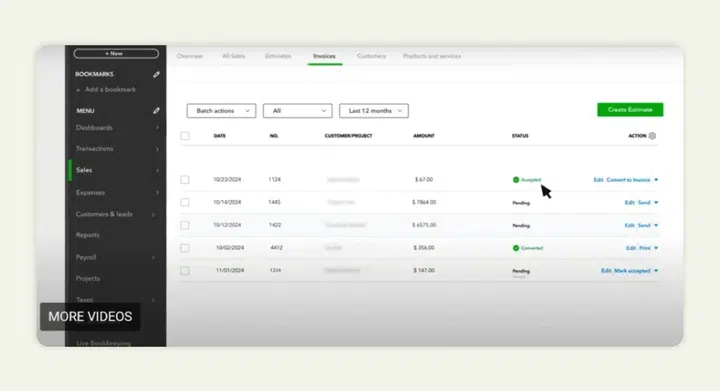Click Convert to invoice for 1124
The width and height of the screenshot is (720, 391).
(628, 180)
